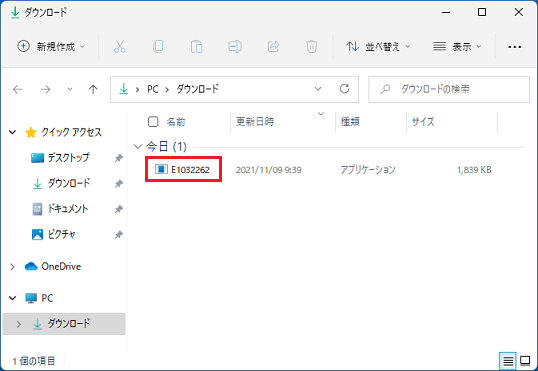Click the Delete trash can icon
This screenshot has width=538, height=371.
click(312, 46)
